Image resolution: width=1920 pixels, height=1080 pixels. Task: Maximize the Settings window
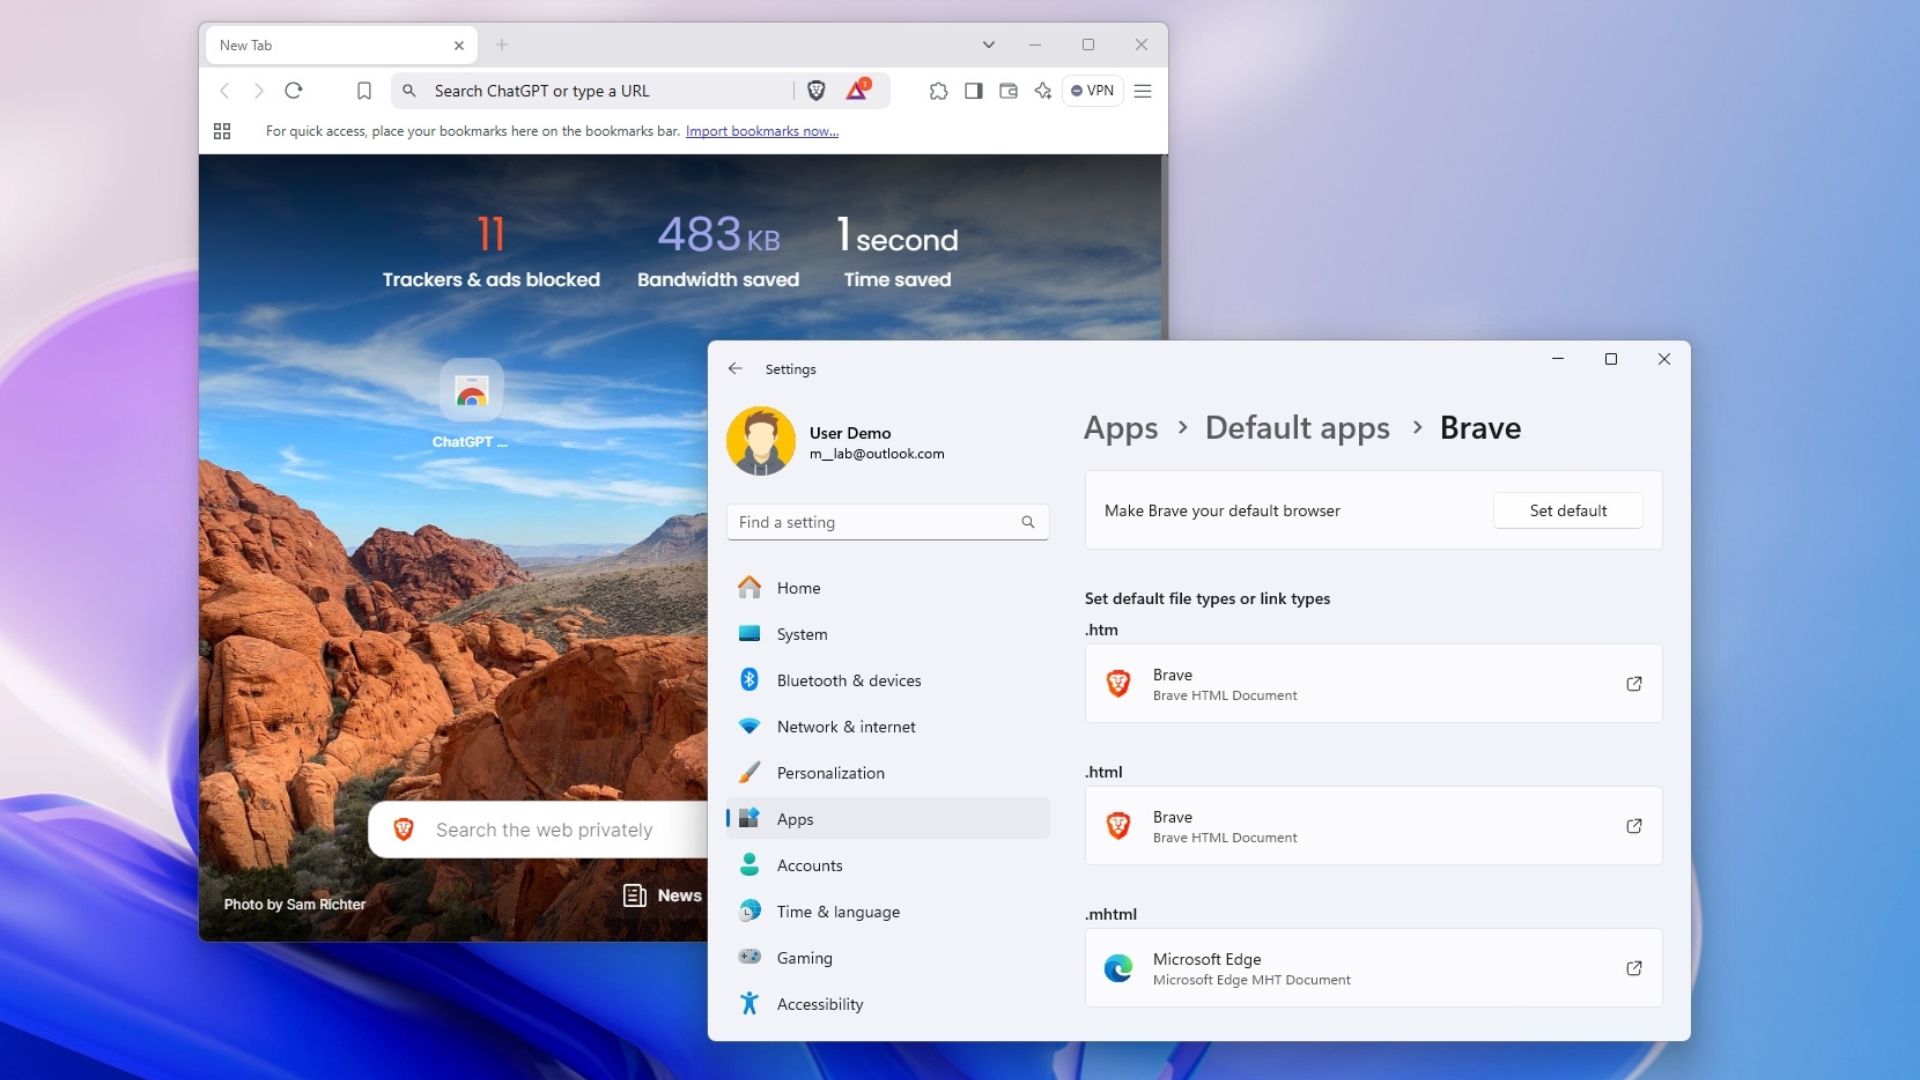tap(1611, 359)
